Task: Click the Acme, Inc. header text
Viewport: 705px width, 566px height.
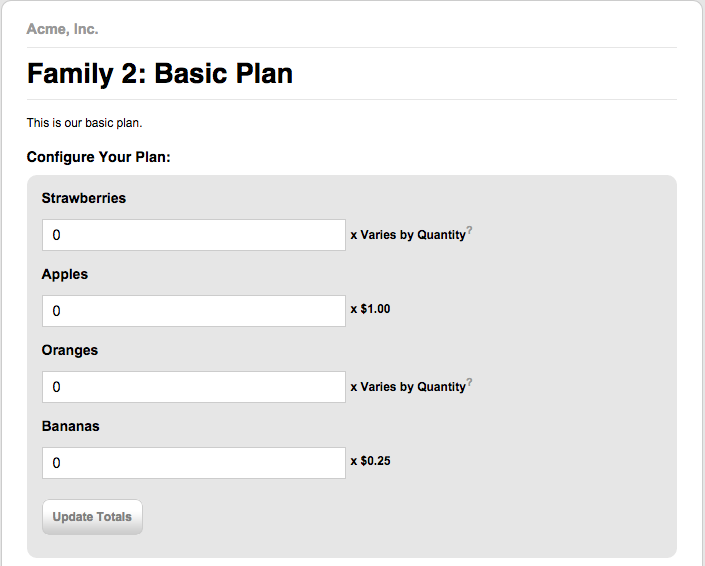Action: (62, 29)
